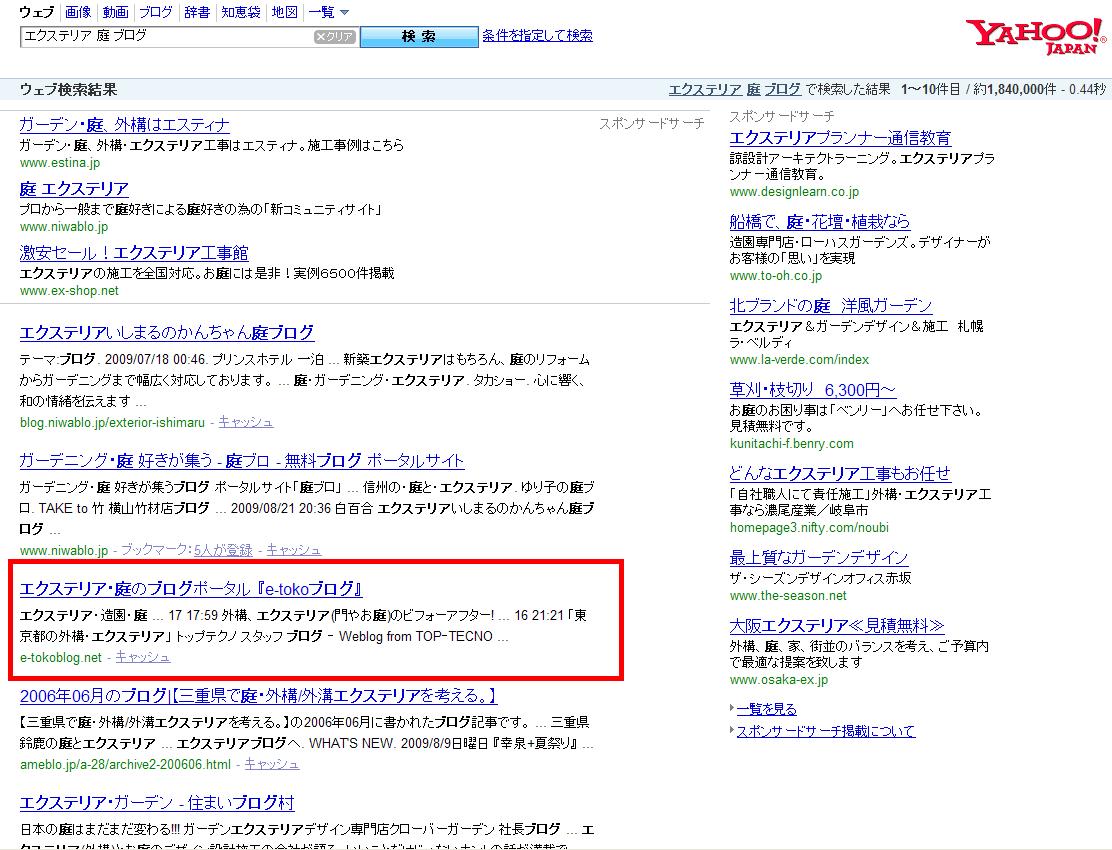Expand the 一覧 dropdown arrow
This screenshot has height=850, width=1112.
coord(345,13)
